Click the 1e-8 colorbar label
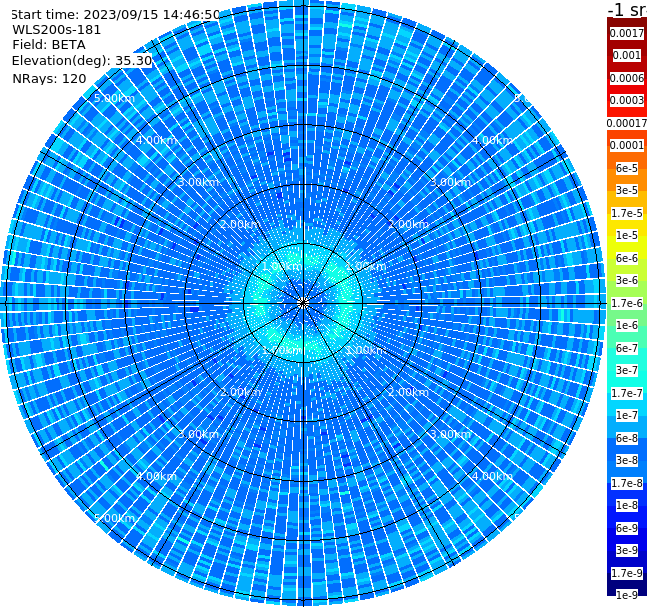 coord(627,505)
